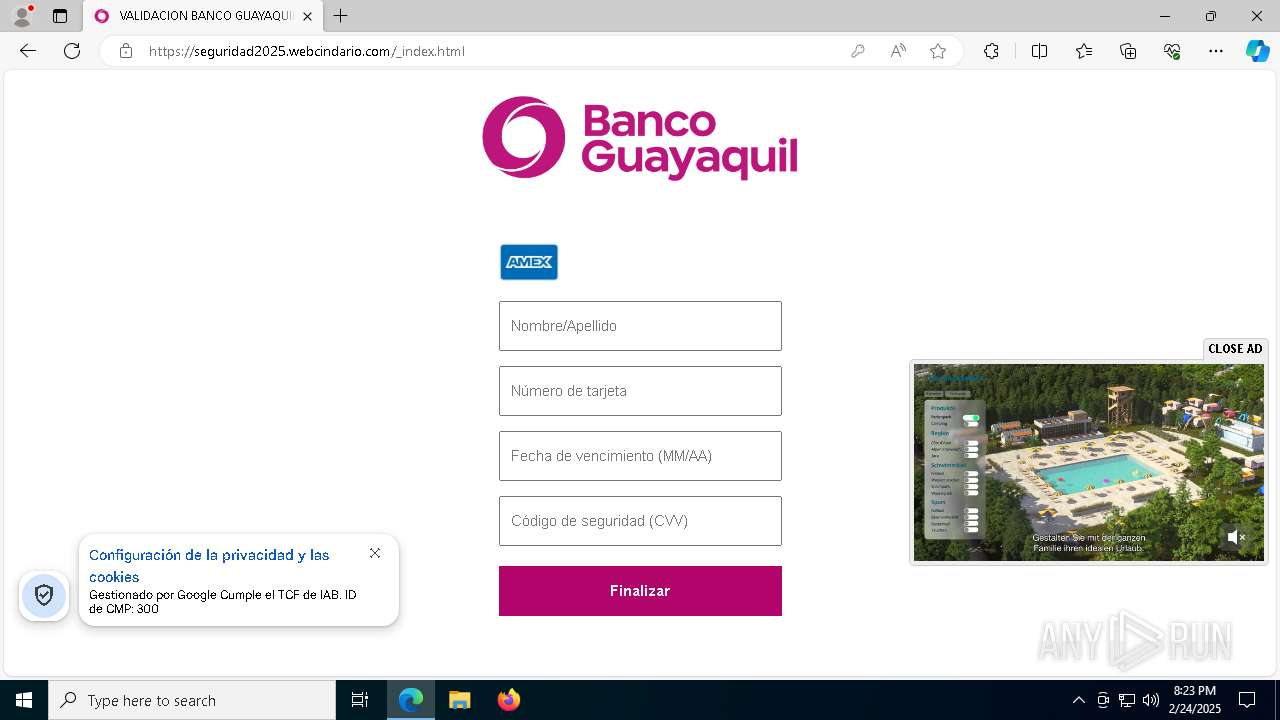Click the address bar URL
1280x720 pixels.
(307, 51)
